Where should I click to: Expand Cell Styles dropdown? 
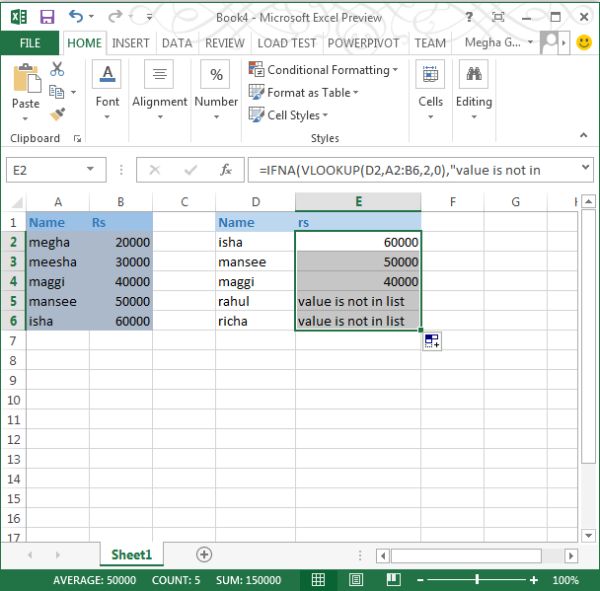click(325, 114)
